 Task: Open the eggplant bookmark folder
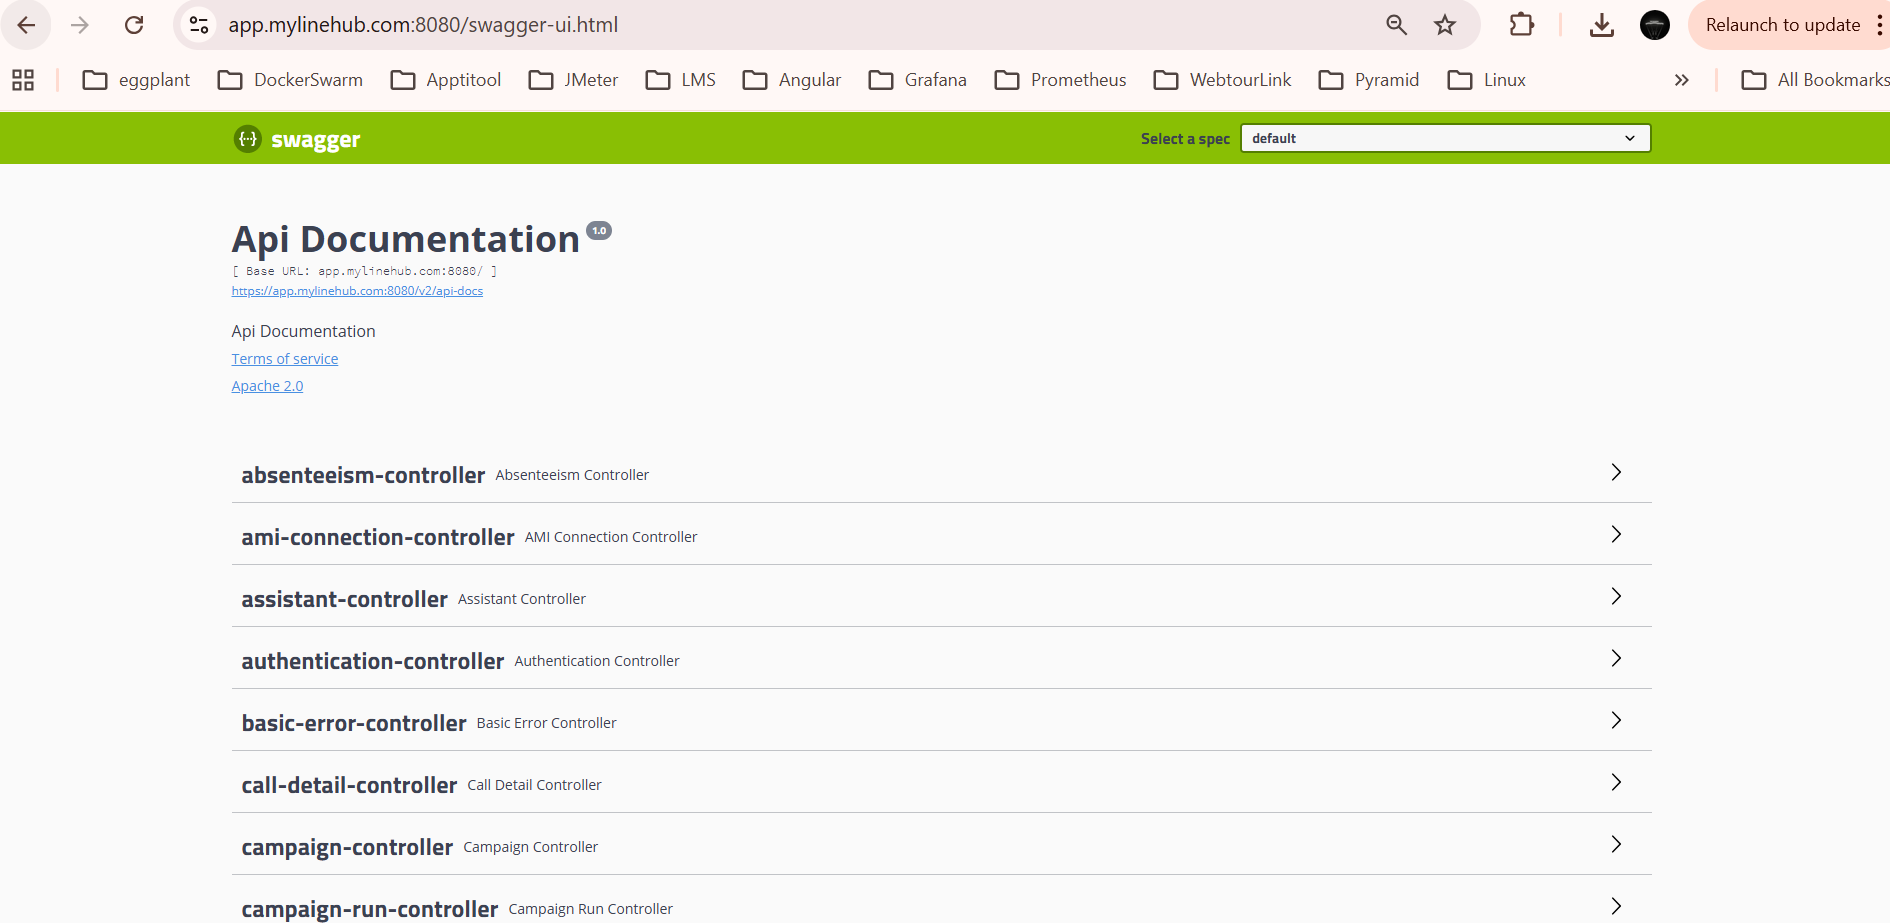(x=136, y=80)
